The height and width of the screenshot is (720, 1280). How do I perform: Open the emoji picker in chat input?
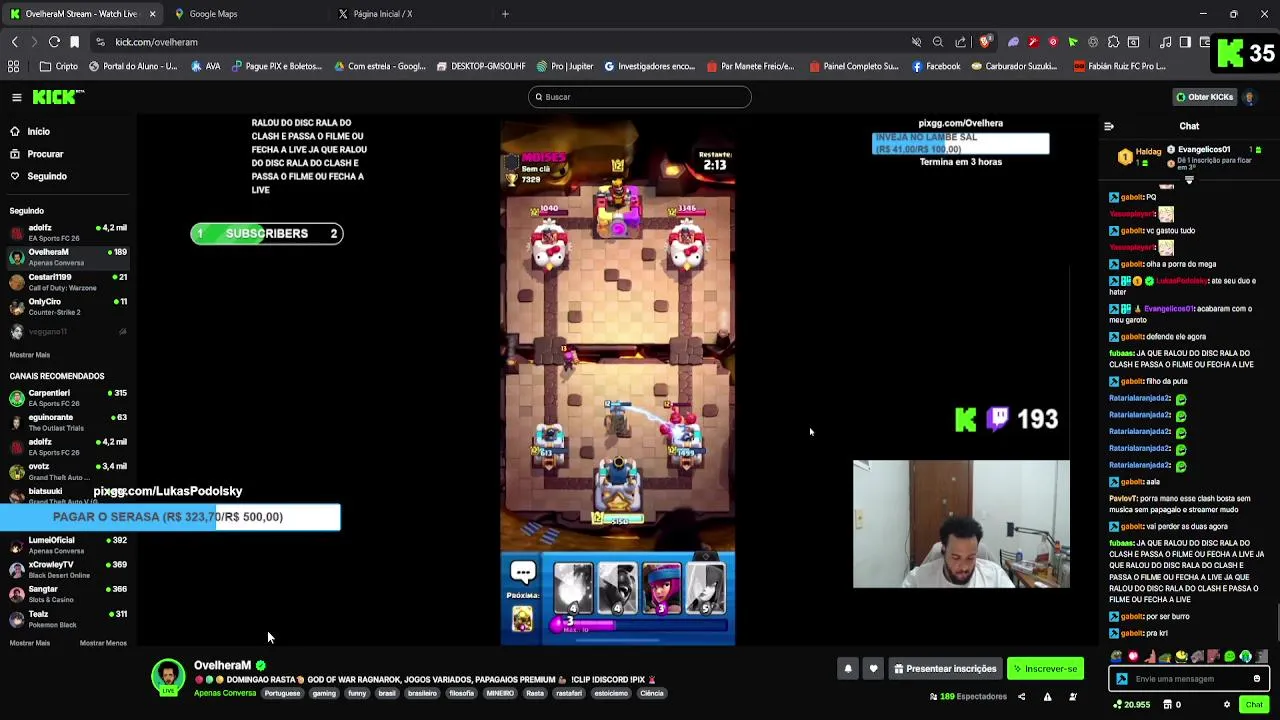click(x=1257, y=679)
